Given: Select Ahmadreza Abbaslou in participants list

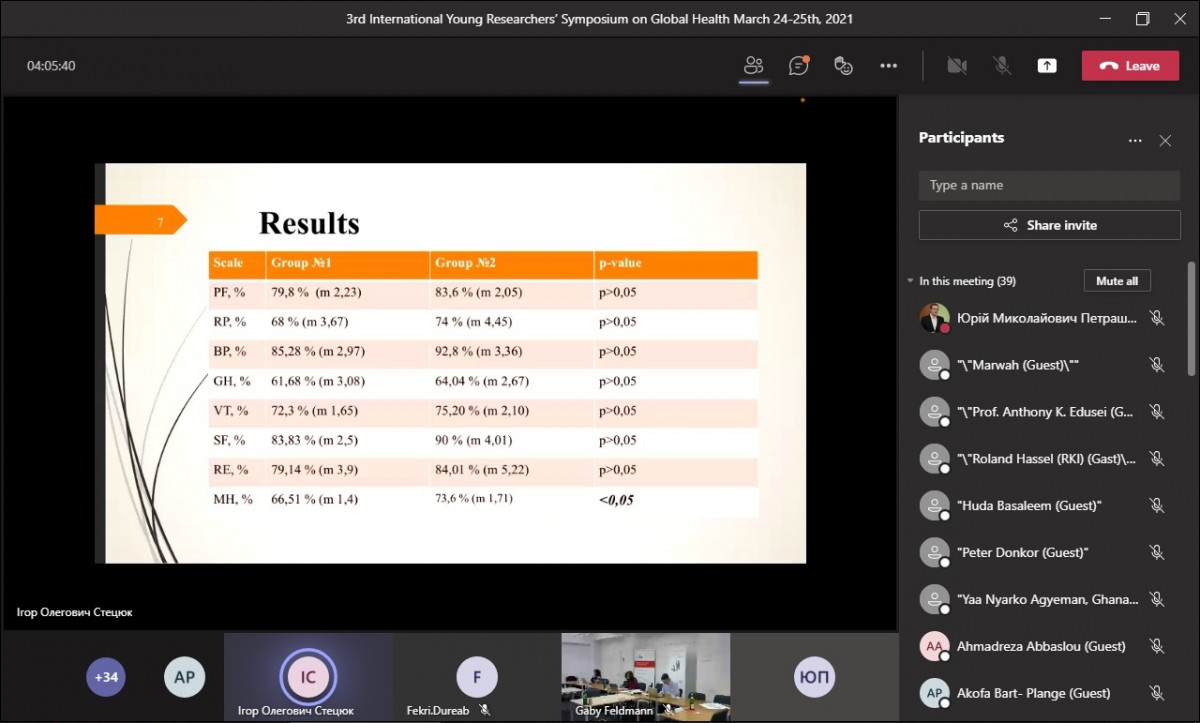Looking at the screenshot, I should [1040, 646].
